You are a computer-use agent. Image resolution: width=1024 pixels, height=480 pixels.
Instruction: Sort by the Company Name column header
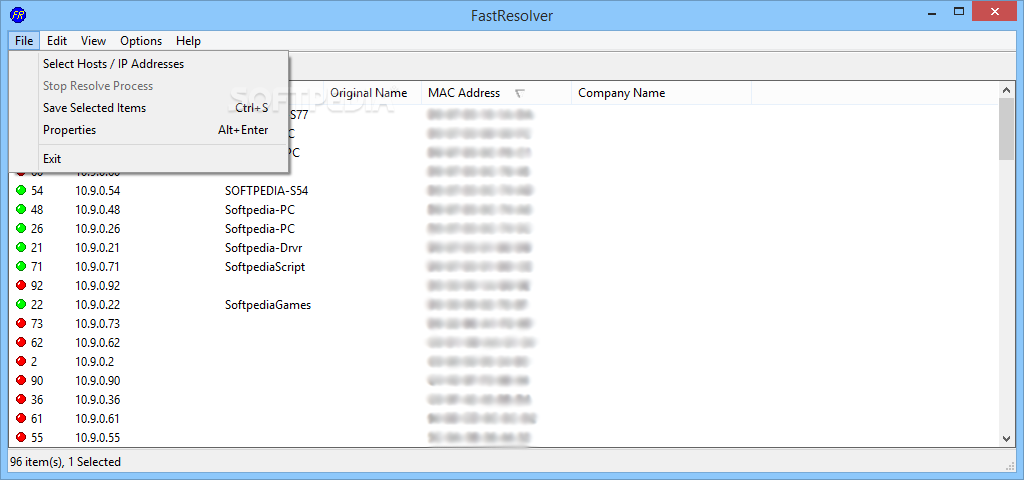click(x=662, y=93)
